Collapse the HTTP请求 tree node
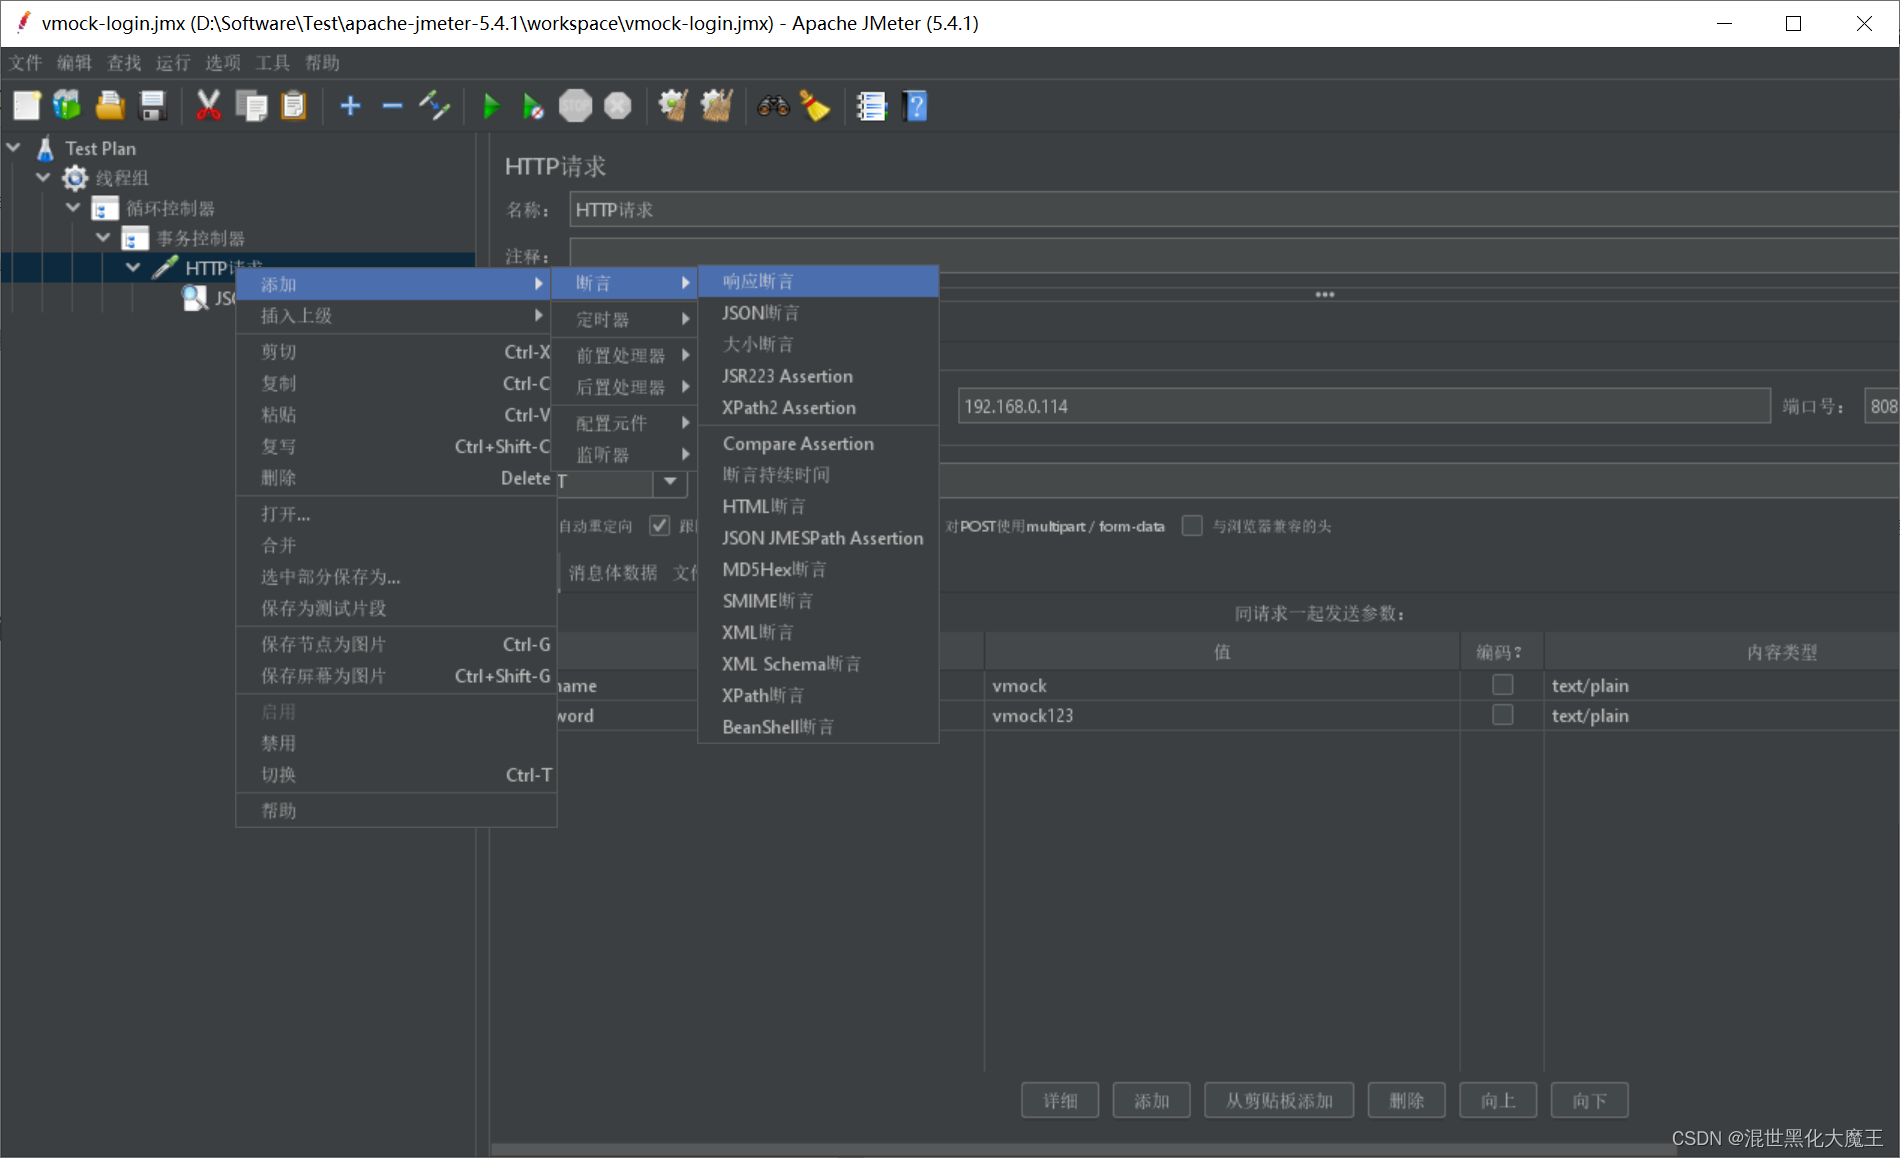 pos(133,267)
